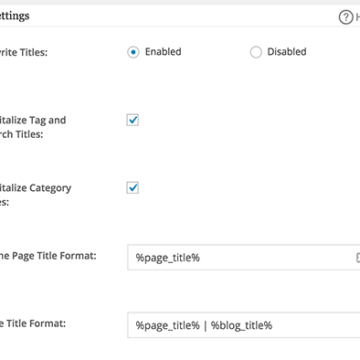Click the 'Capitalize Category Titles' label
The image size is (360, 360).
pos(36,195)
